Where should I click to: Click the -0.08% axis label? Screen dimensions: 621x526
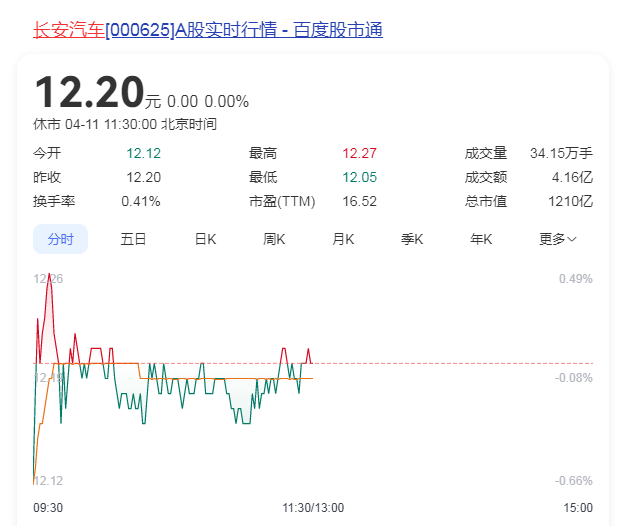(x=573, y=378)
